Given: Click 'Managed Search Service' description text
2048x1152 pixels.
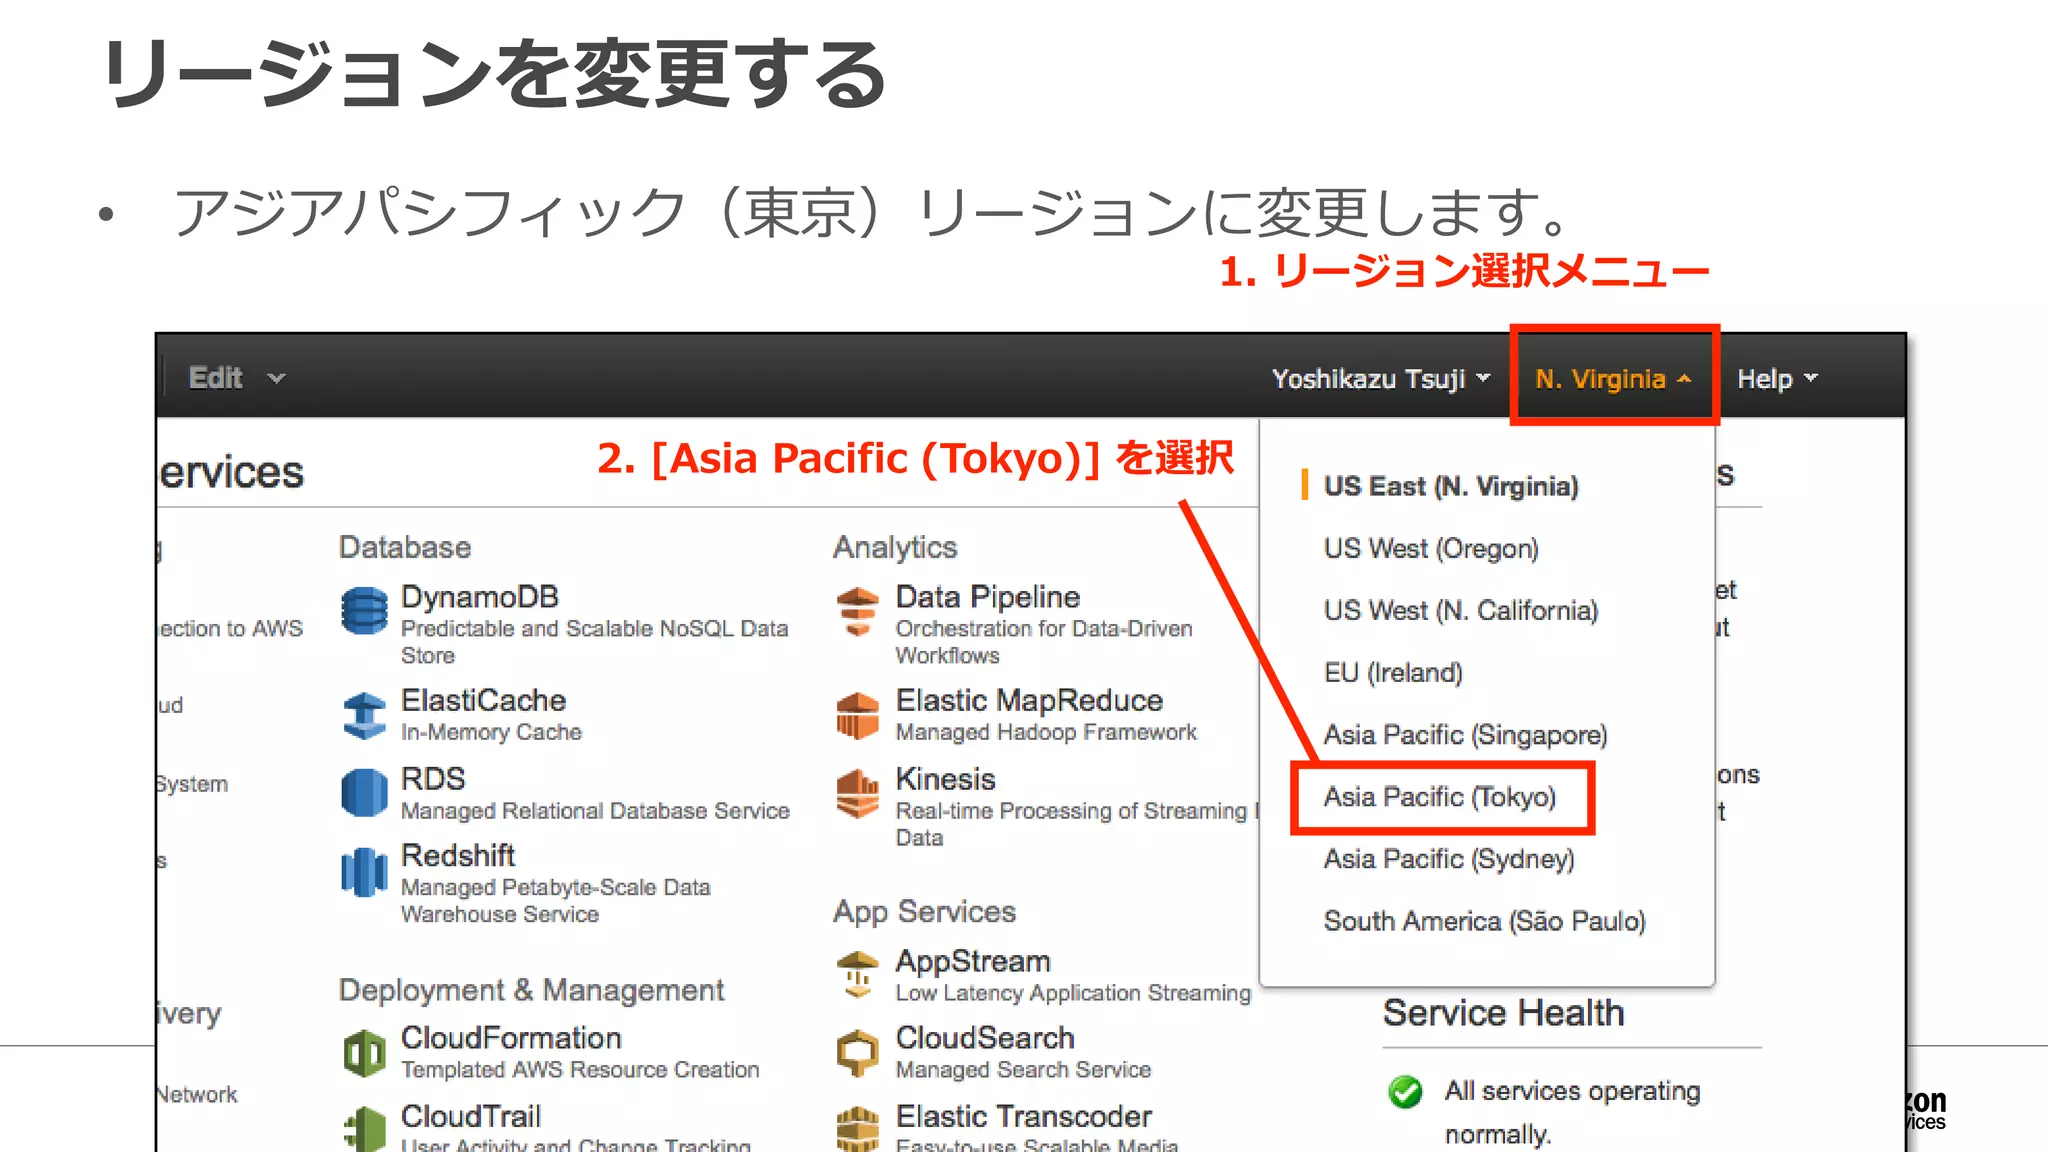Looking at the screenshot, I should pyautogui.click(x=1023, y=1070).
